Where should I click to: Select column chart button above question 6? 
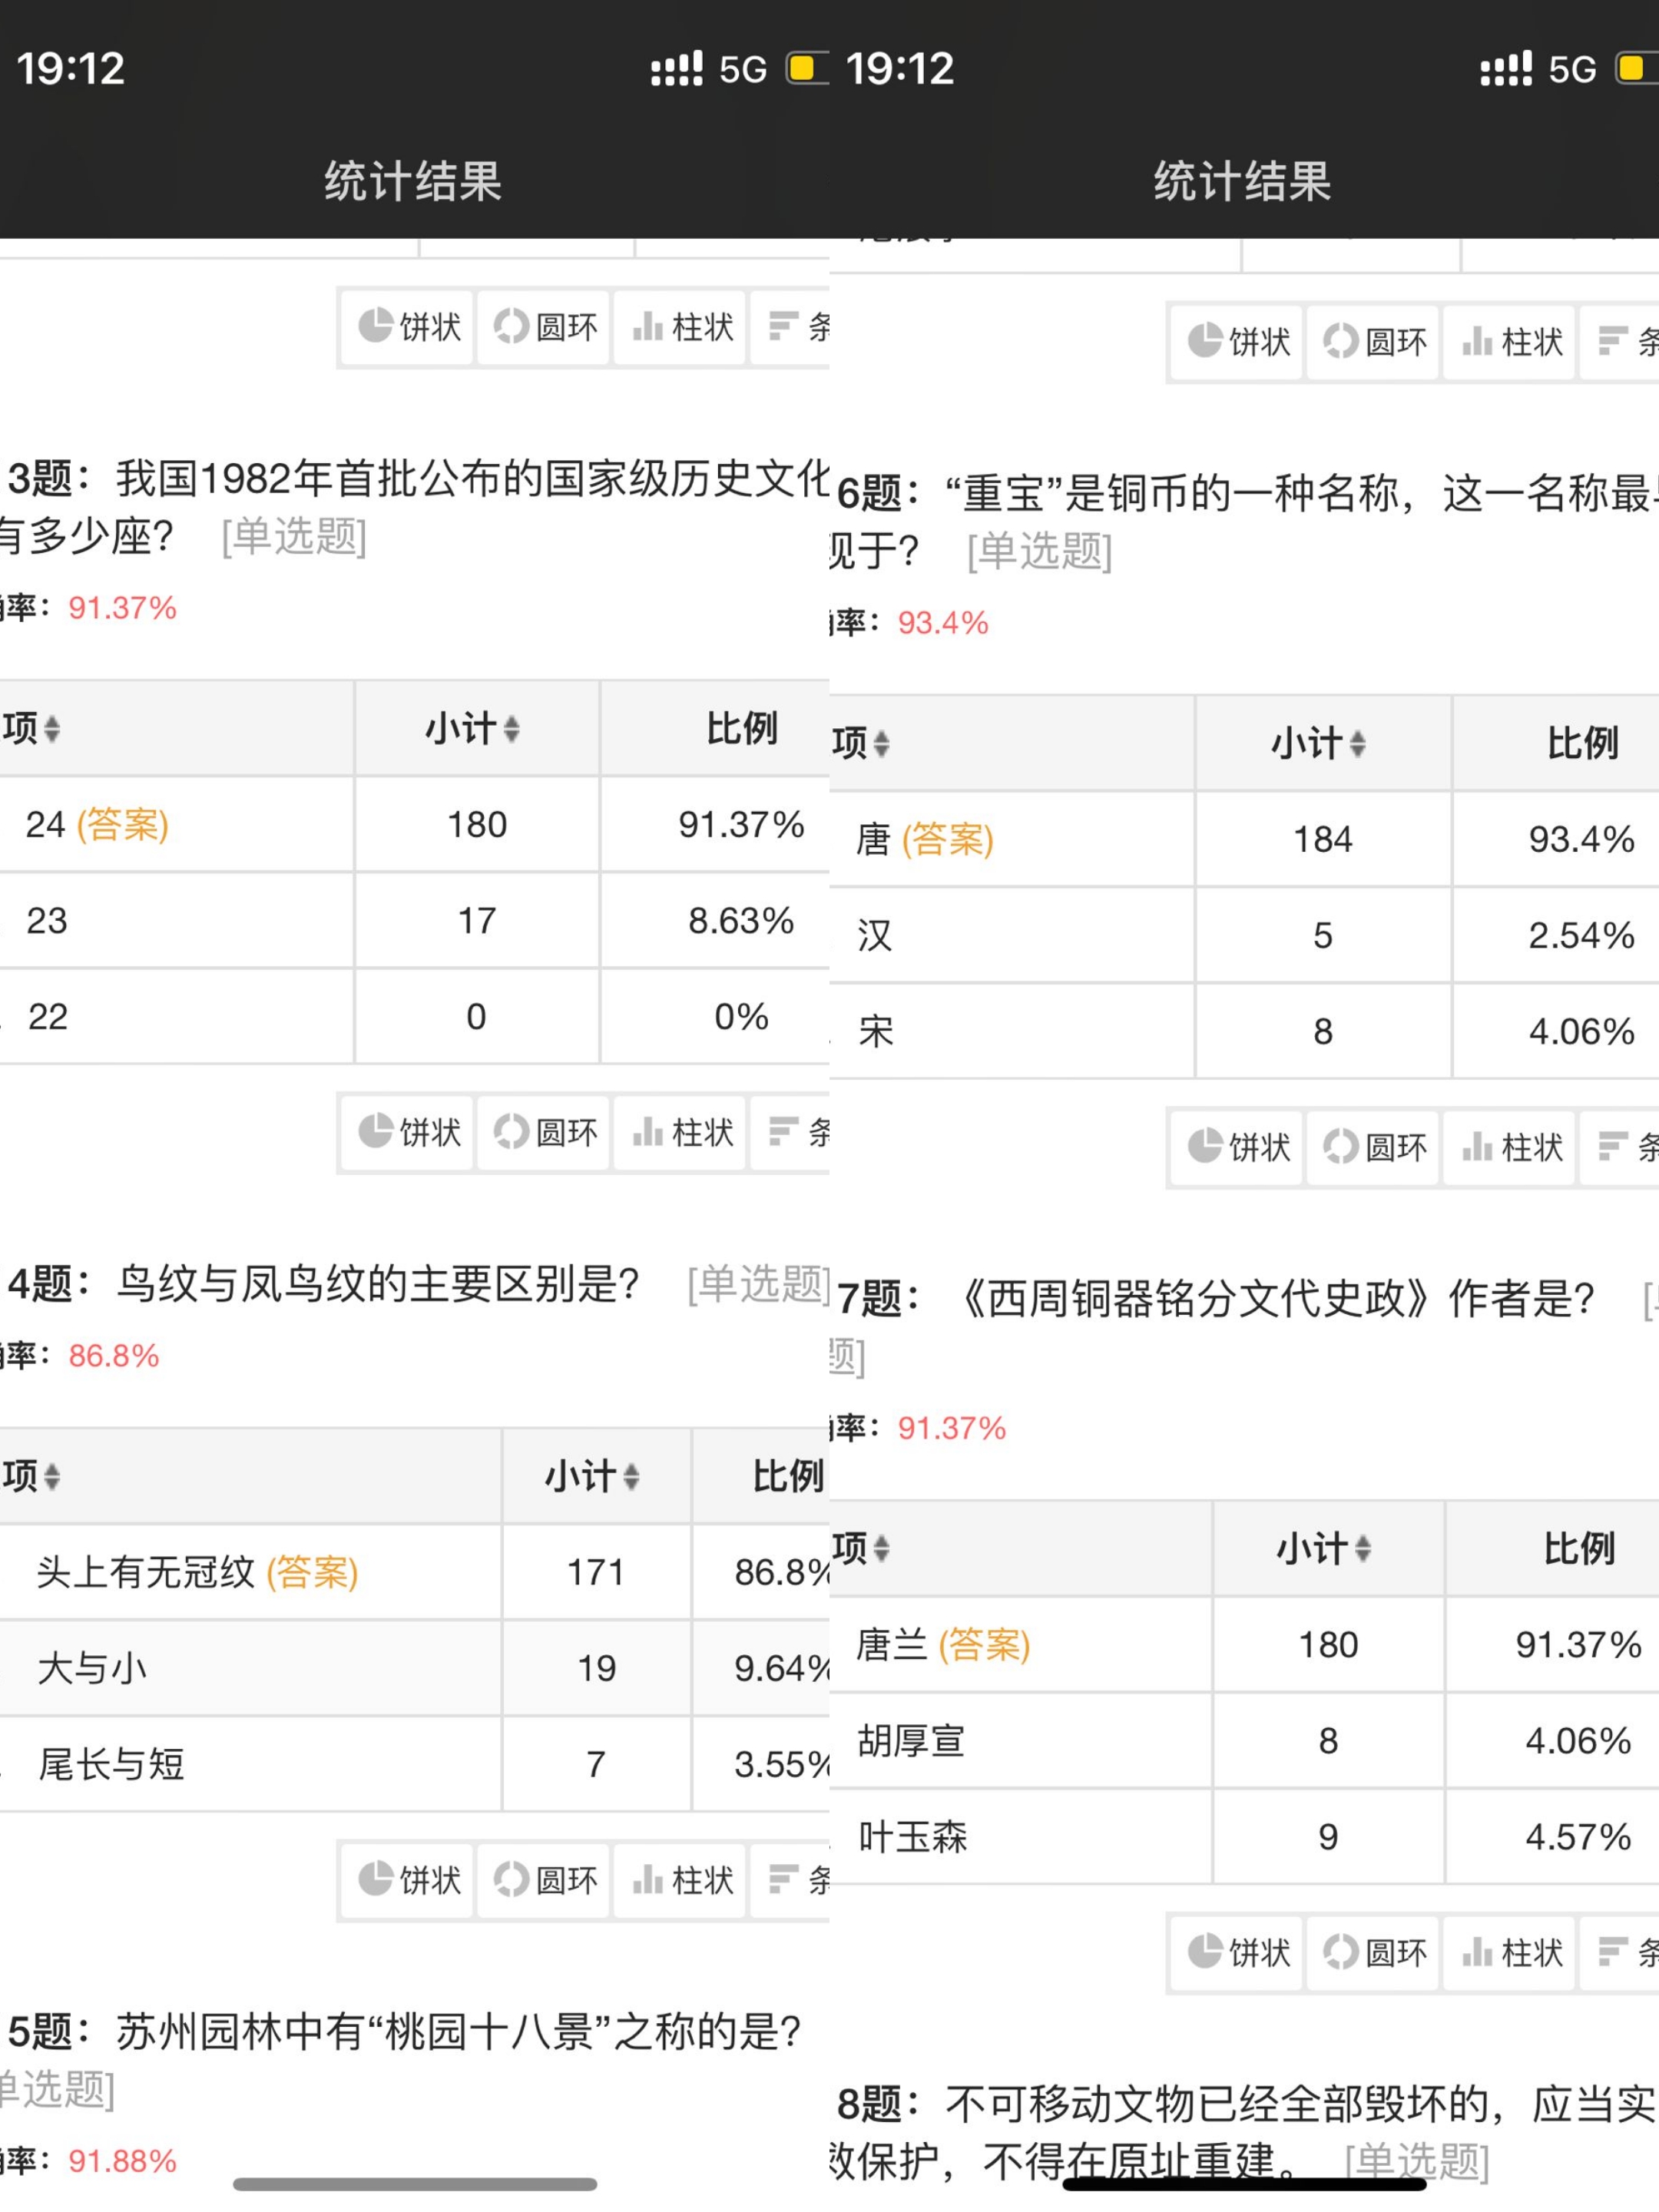(x=1511, y=342)
